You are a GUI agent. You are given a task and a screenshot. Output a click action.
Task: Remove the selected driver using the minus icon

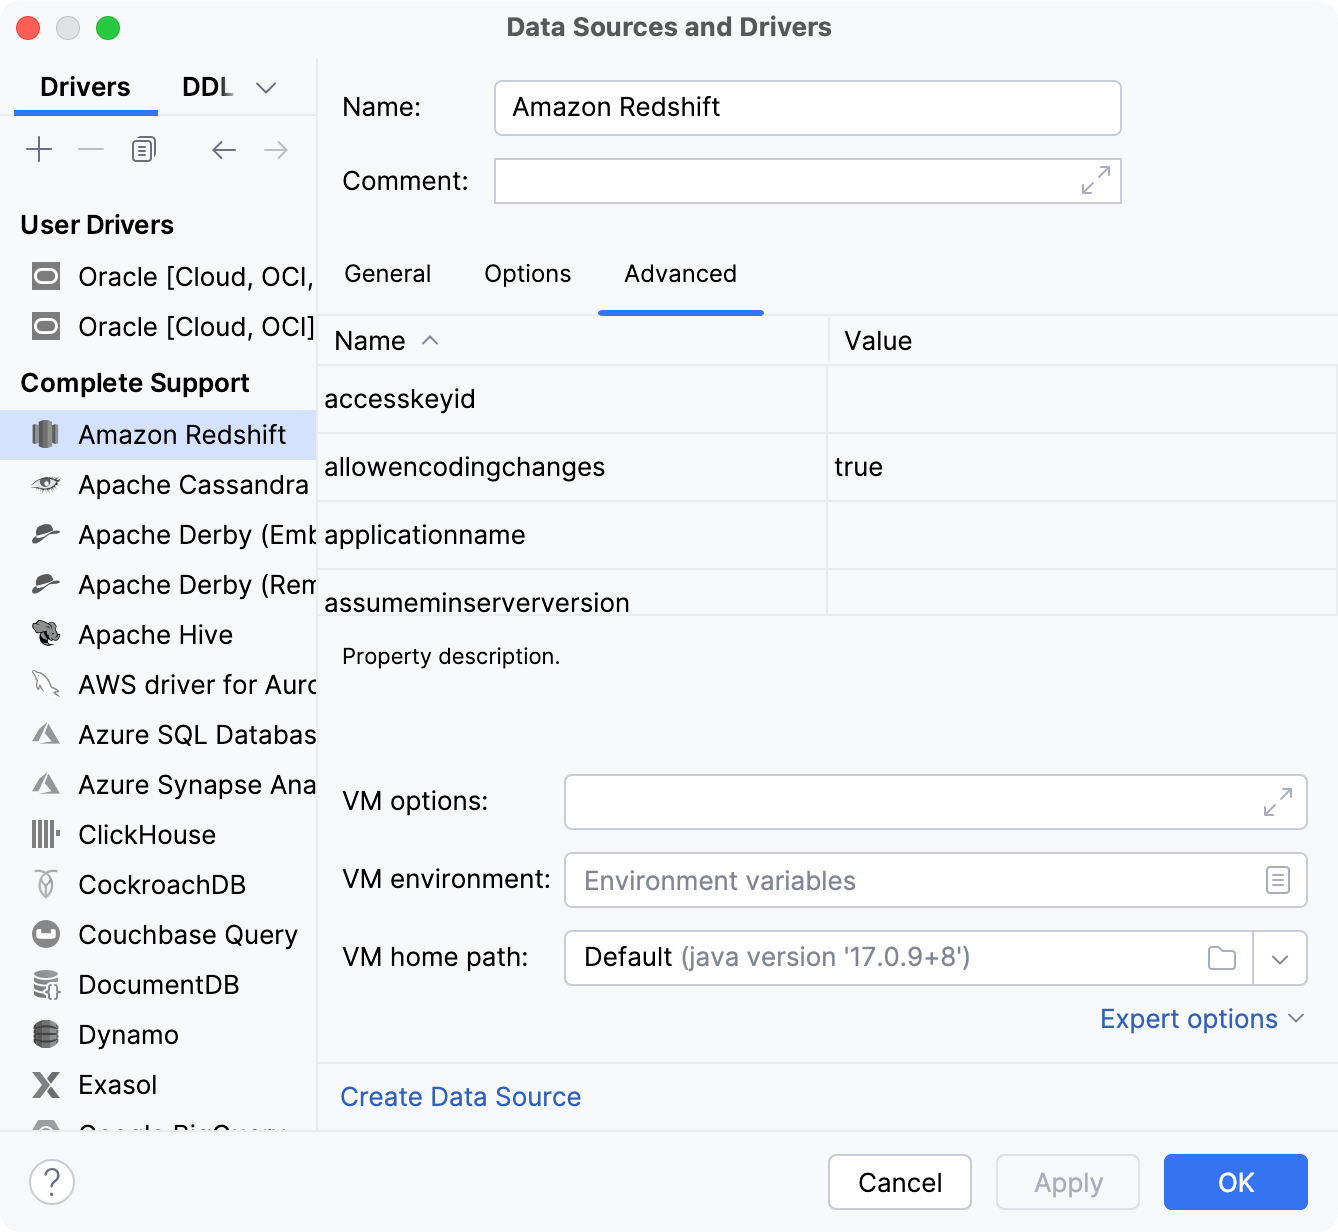pos(91,149)
